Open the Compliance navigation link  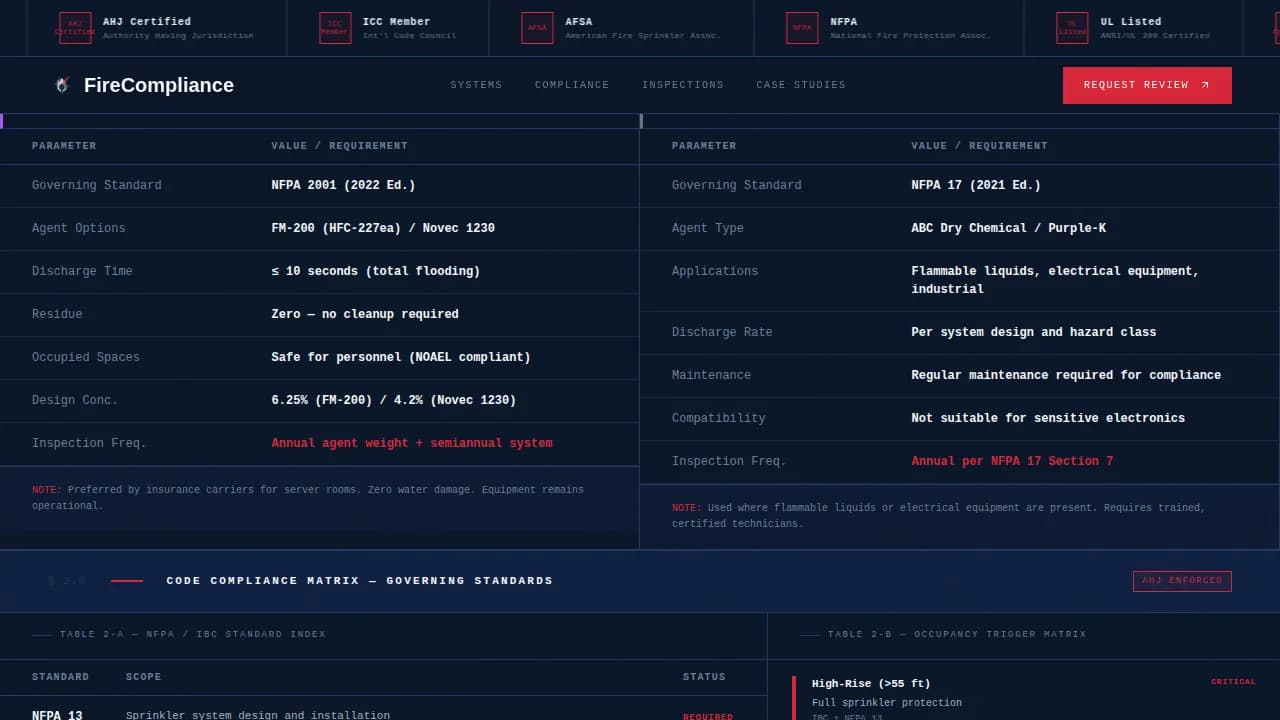(572, 85)
